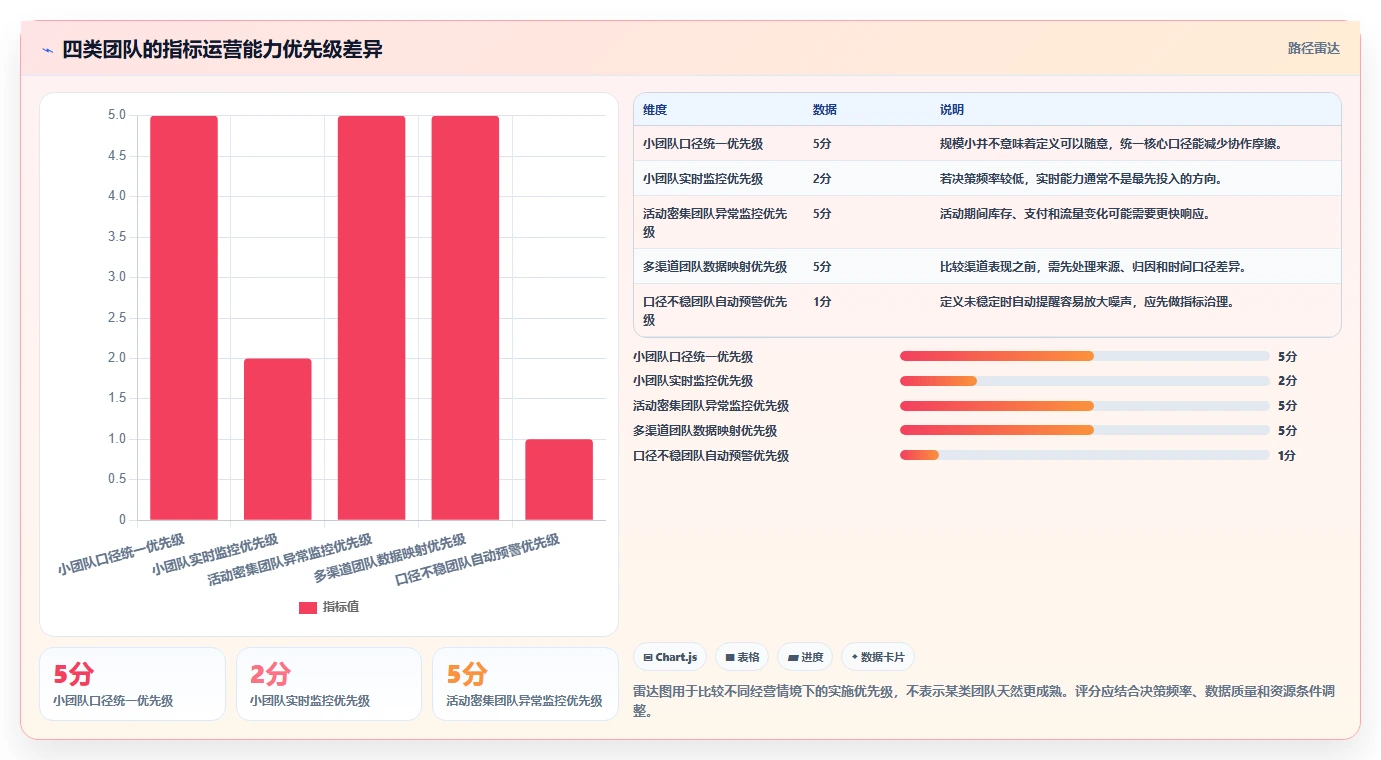Open the 5分 活动密集团队异常监控优先级 stat card
Screen dimensions: 1381x760
point(526,684)
